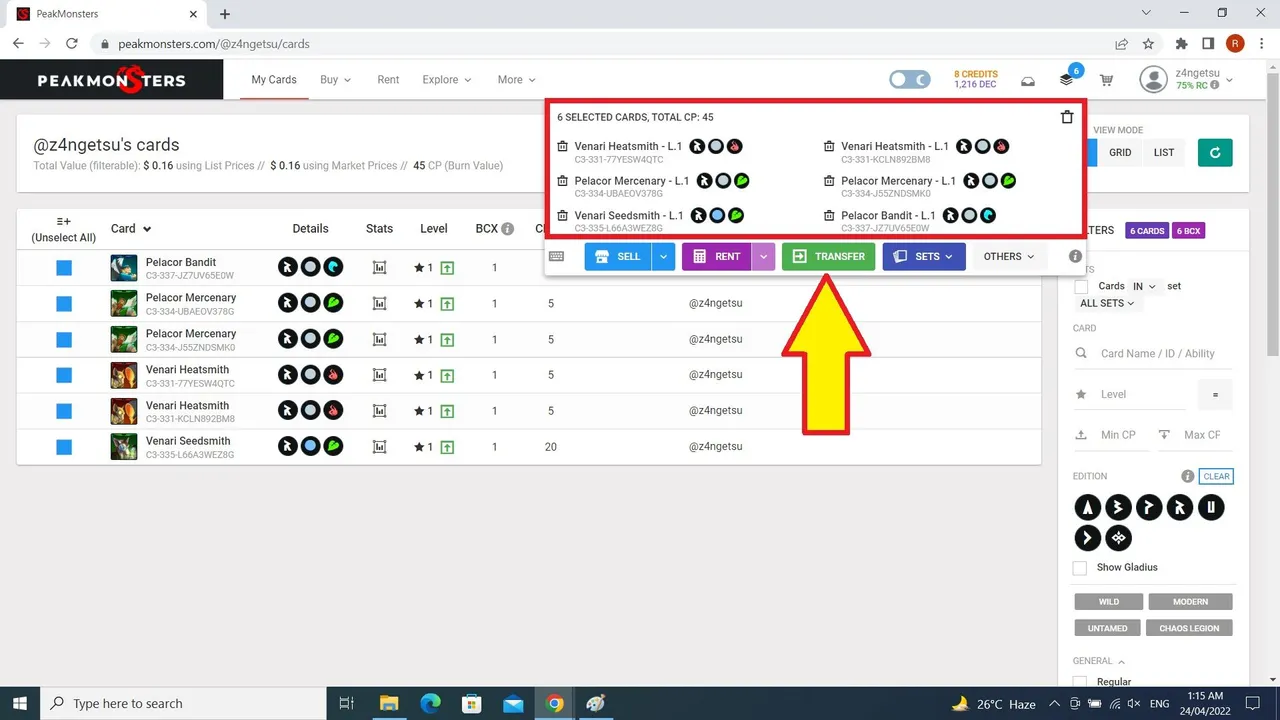1280x720 pixels.
Task: Filter by Reward edition icon
Action: (x=1180, y=508)
